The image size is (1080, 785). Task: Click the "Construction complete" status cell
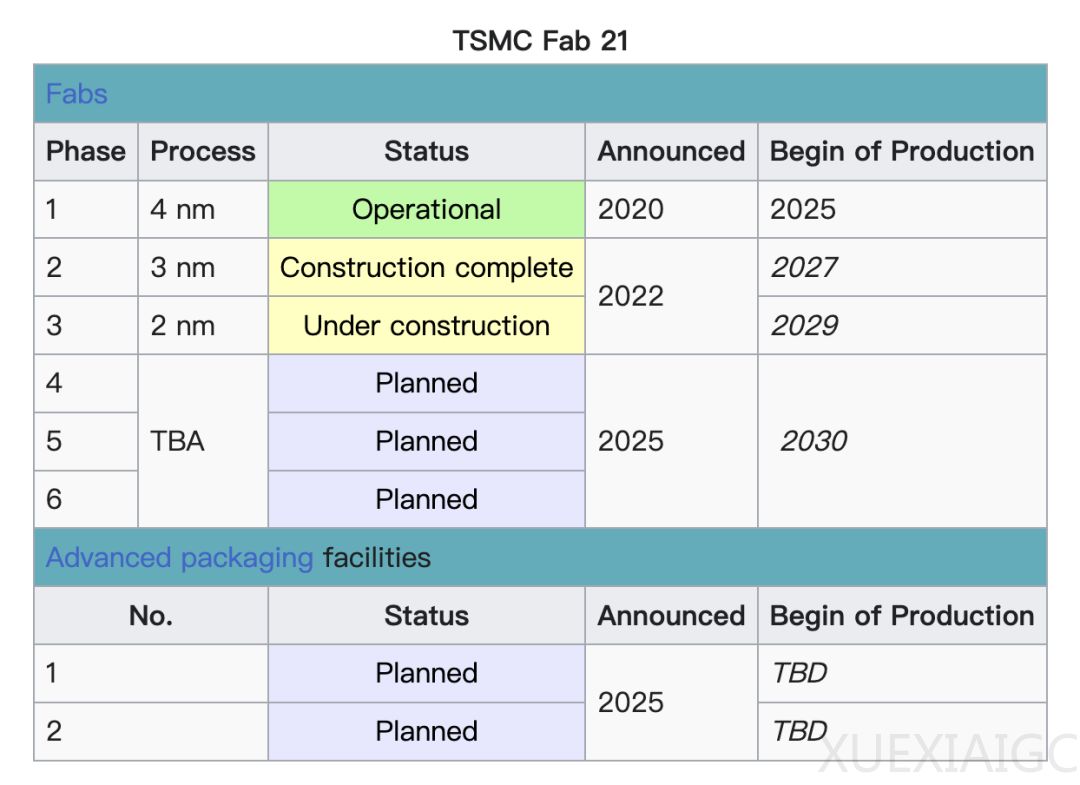[426, 268]
